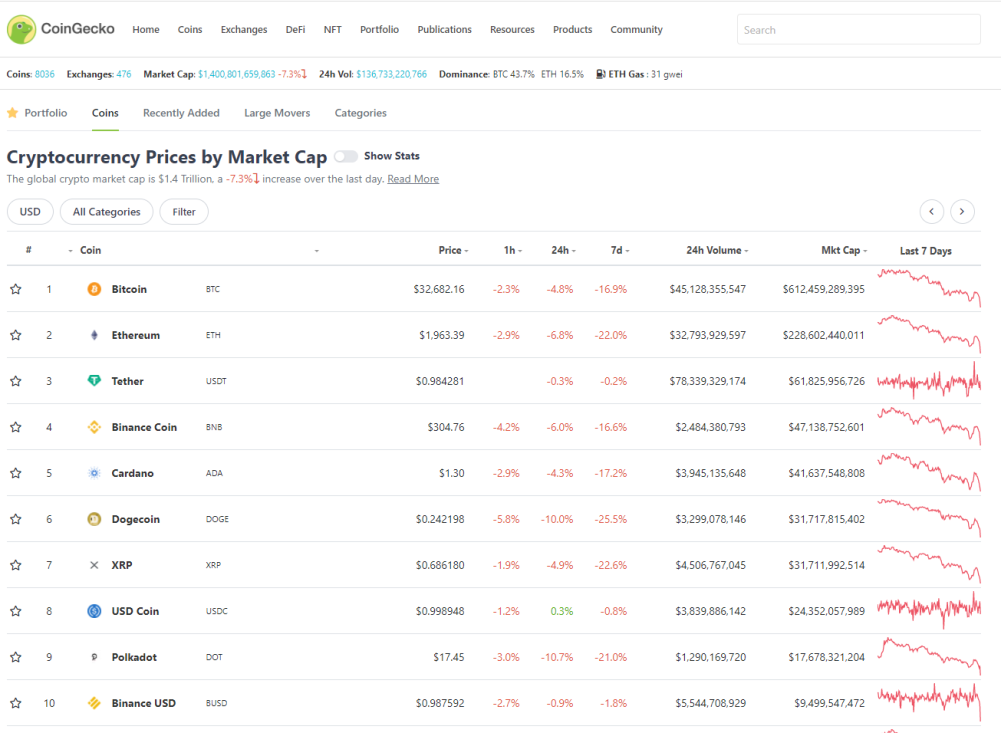Screen dimensions: 1001x733
Task: Open the USD currency dropdown
Action: tap(30, 212)
